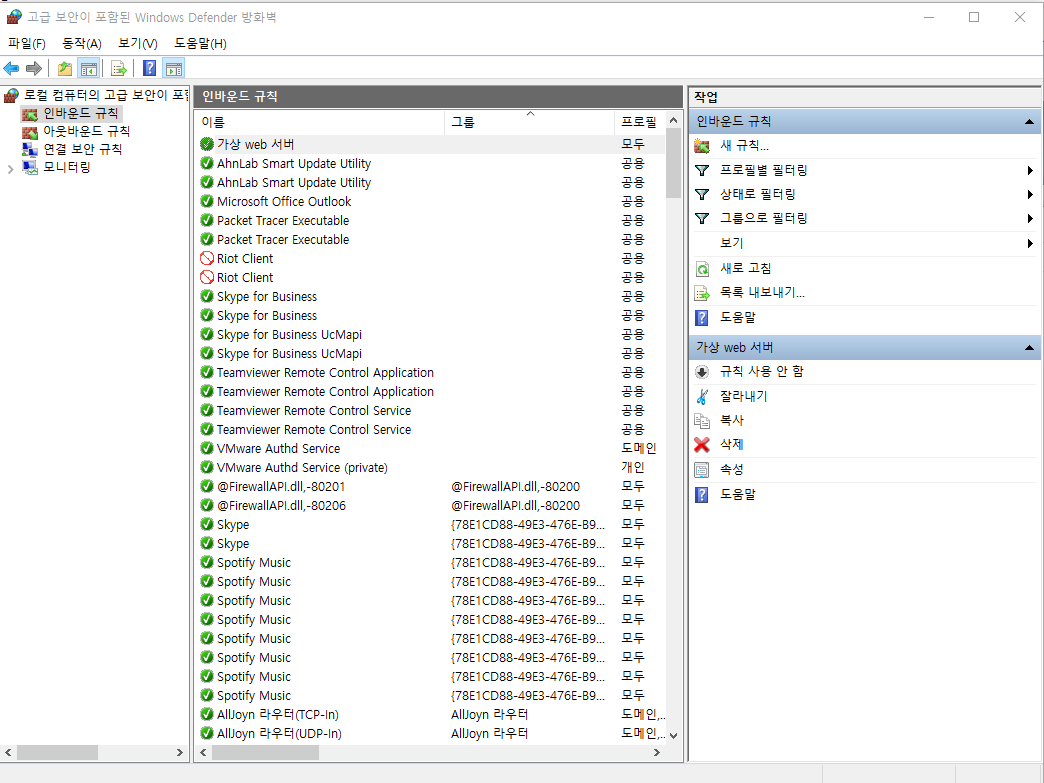
Task: Click the Forward arrow toolbar icon
Action: pyautogui.click(x=34, y=68)
